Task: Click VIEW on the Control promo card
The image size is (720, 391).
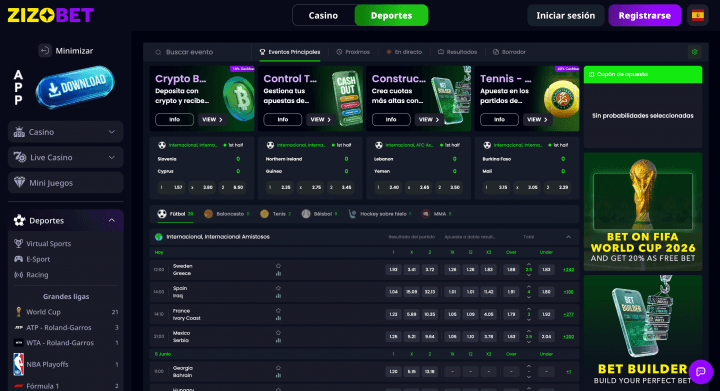Action: (x=321, y=119)
